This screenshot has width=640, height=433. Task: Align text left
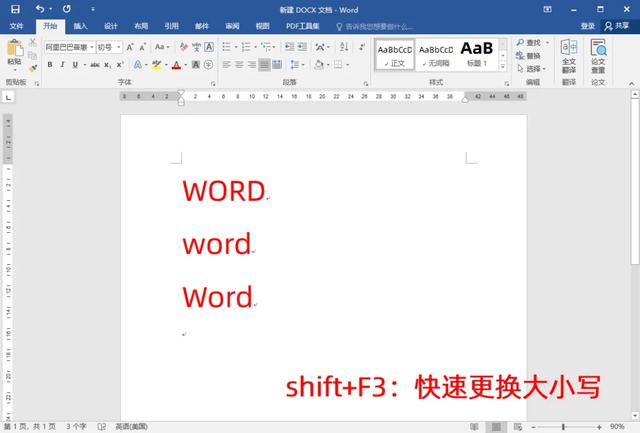tap(227, 64)
